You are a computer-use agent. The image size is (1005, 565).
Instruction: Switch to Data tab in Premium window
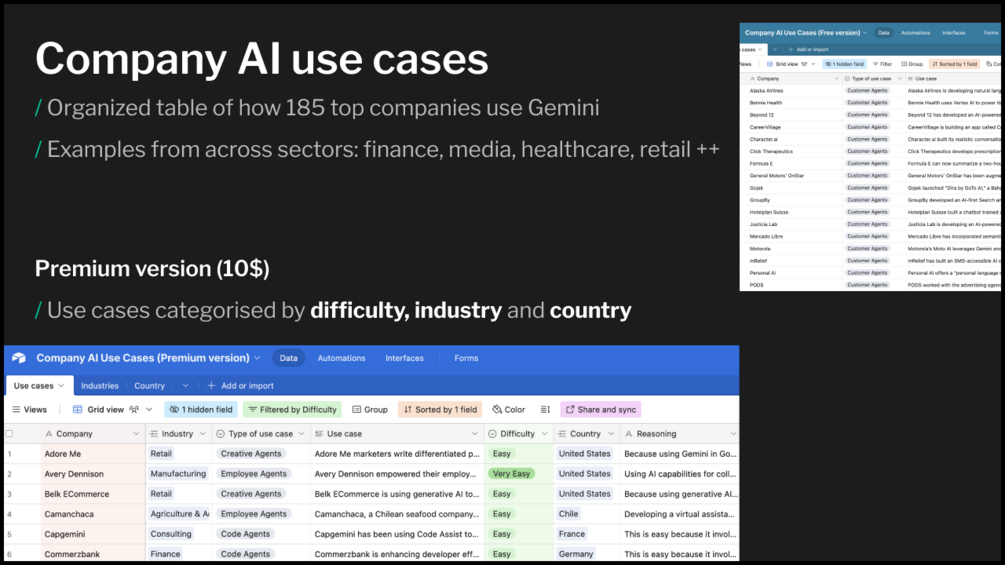(x=288, y=358)
